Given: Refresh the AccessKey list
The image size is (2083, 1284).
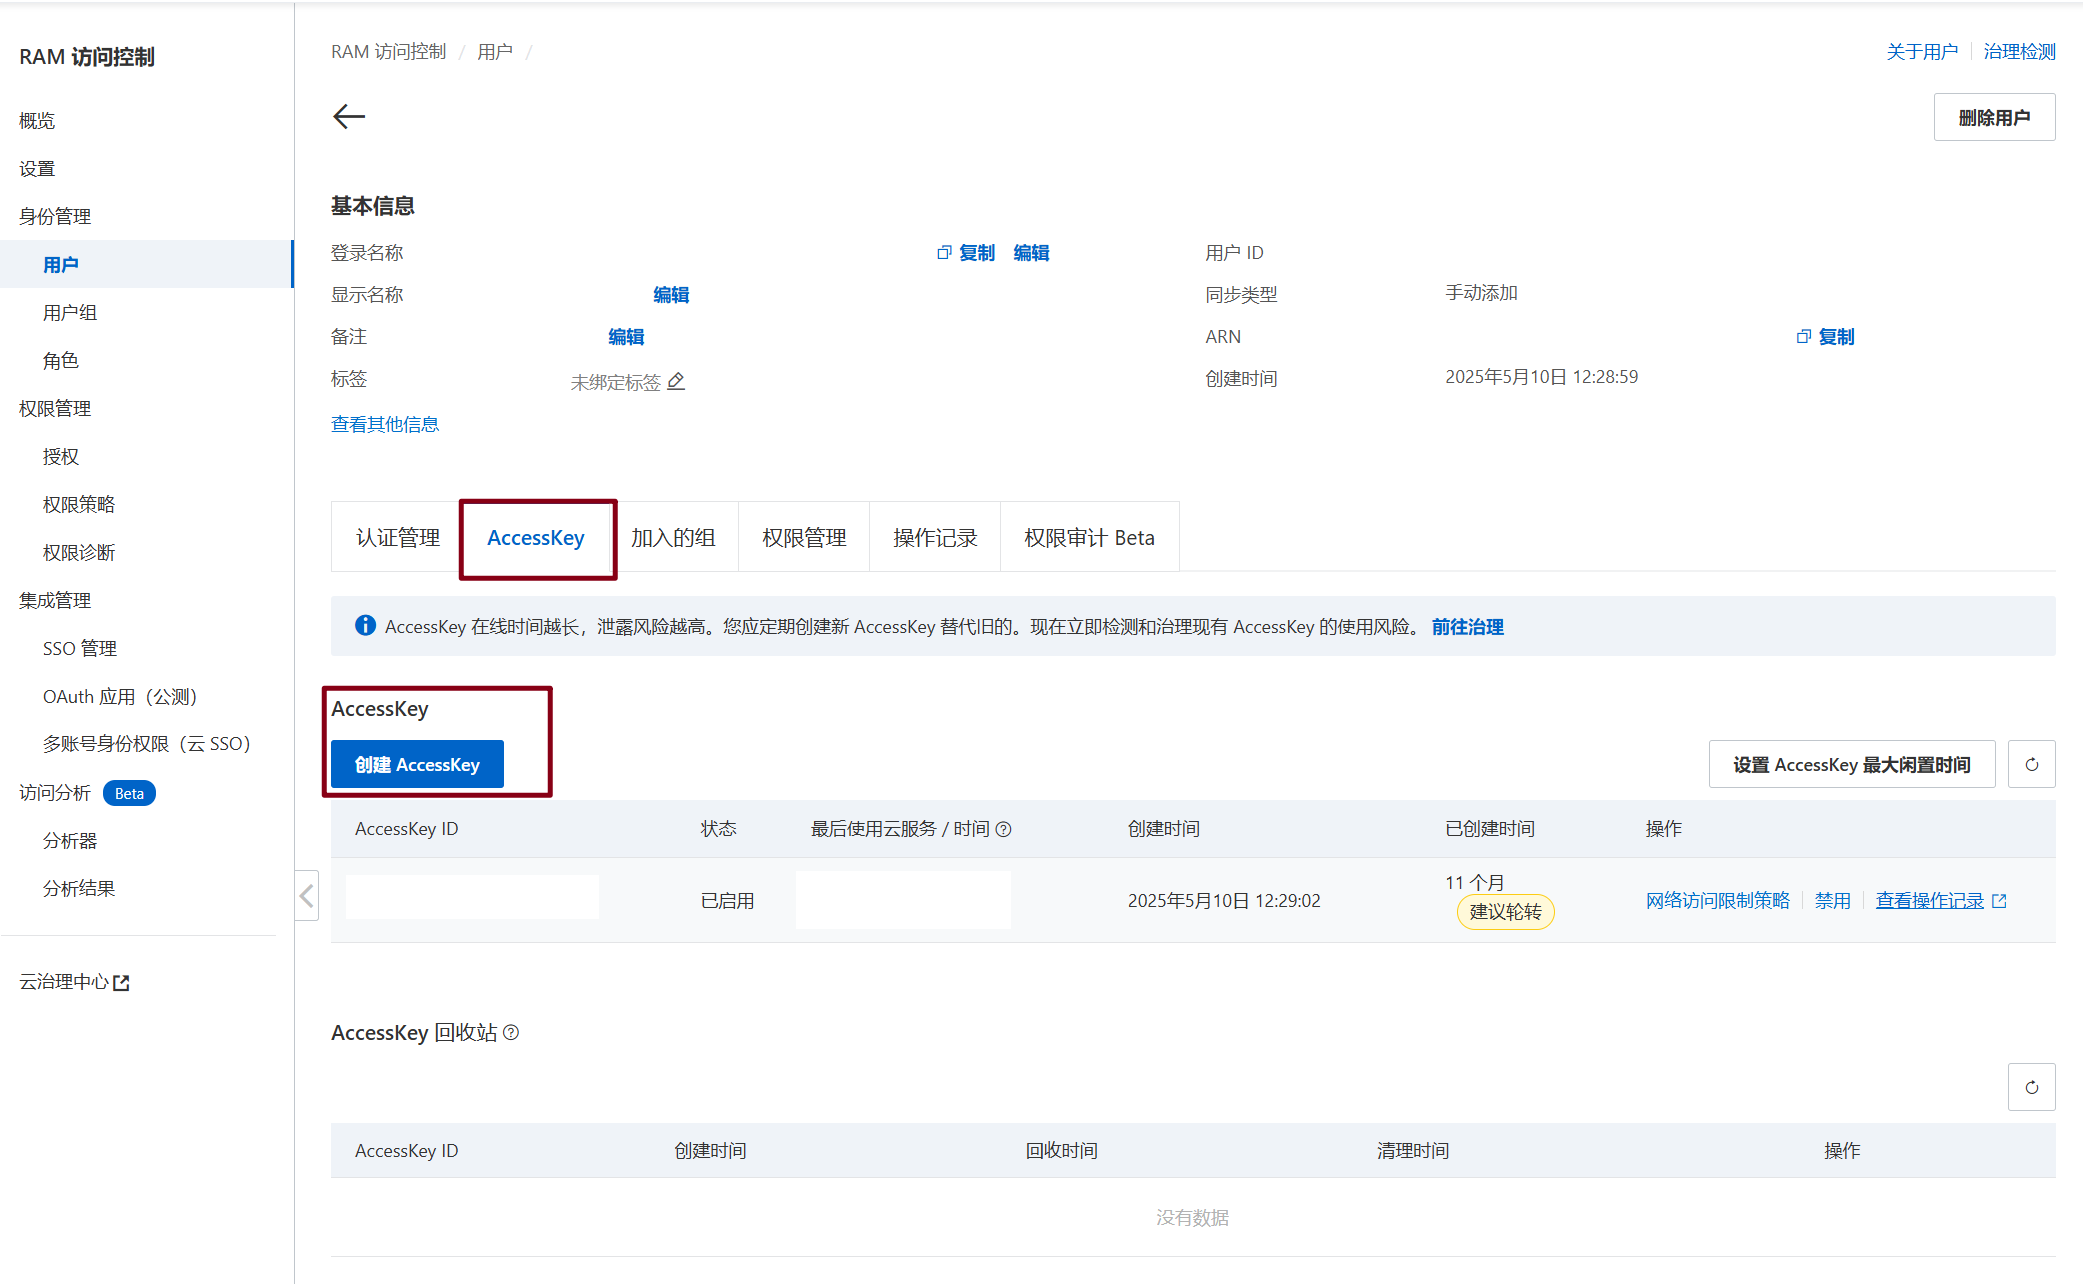Looking at the screenshot, I should click(x=2031, y=765).
